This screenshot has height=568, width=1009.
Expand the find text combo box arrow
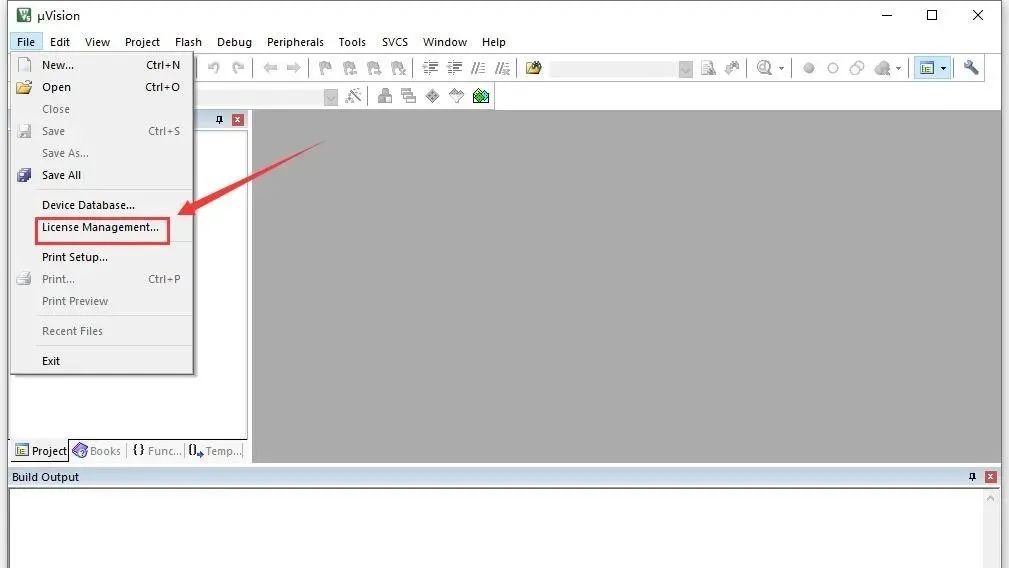click(686, 69)
